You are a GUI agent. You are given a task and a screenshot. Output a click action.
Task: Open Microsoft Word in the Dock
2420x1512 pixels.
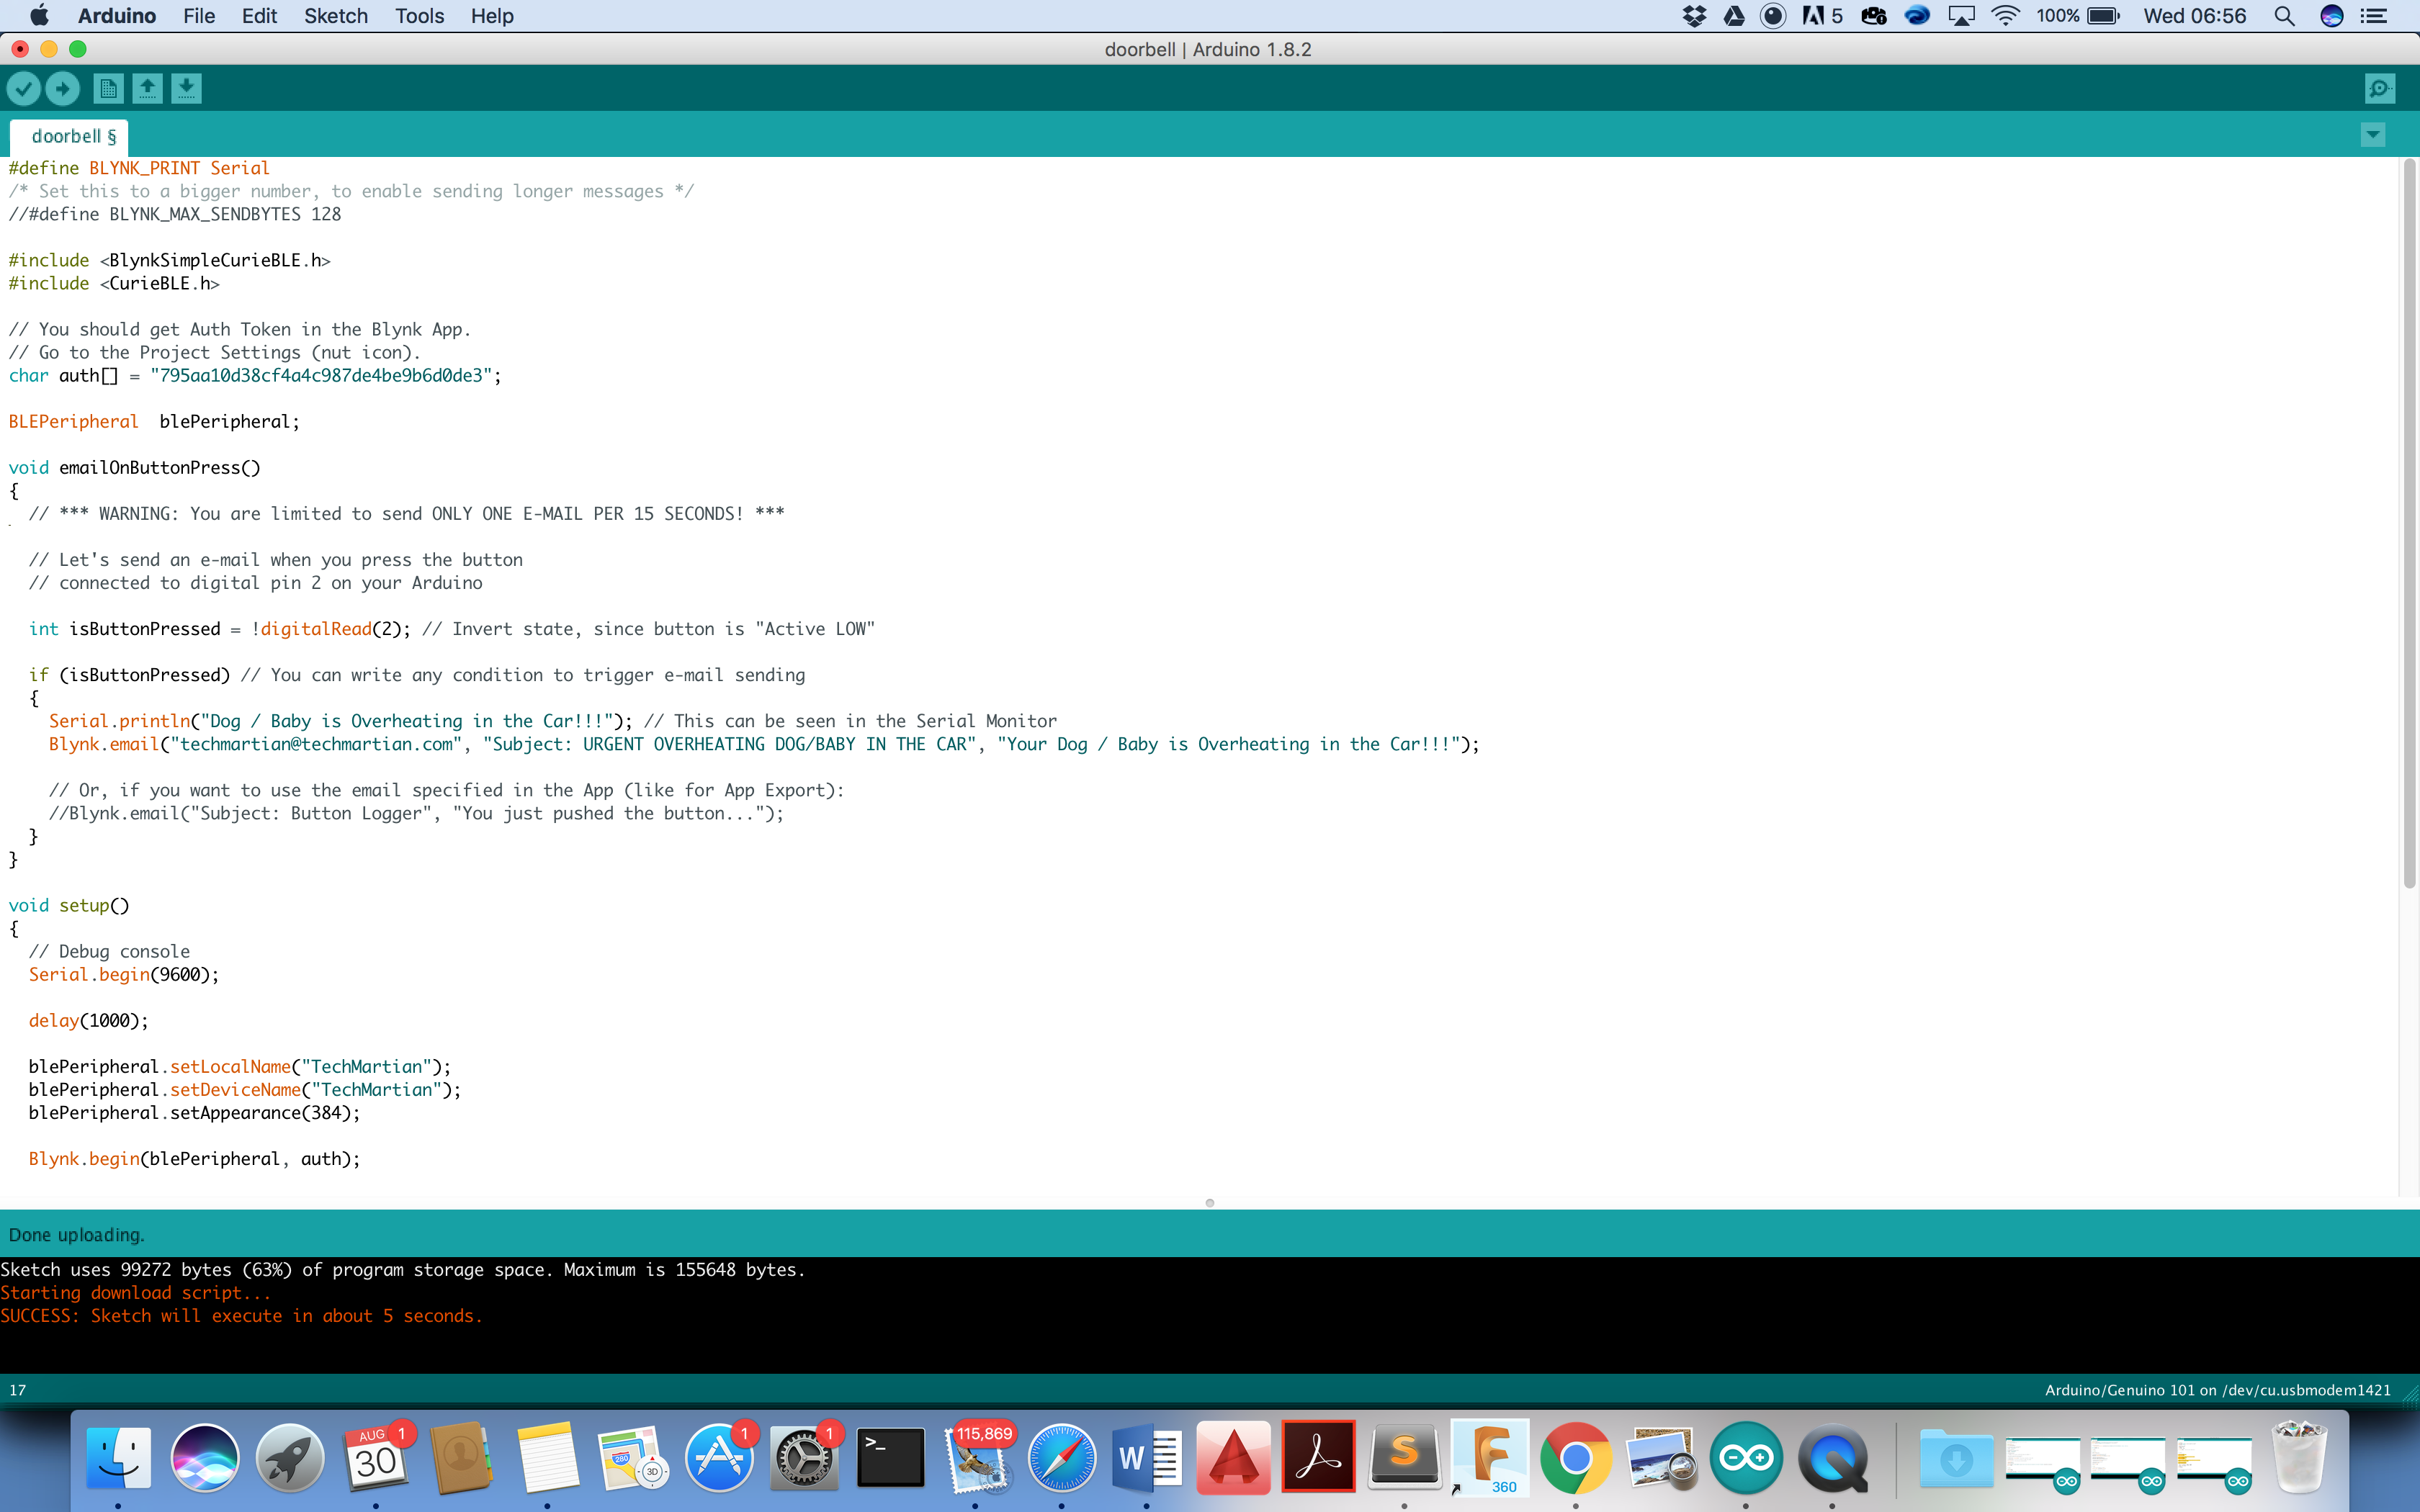[1147, 1457]
